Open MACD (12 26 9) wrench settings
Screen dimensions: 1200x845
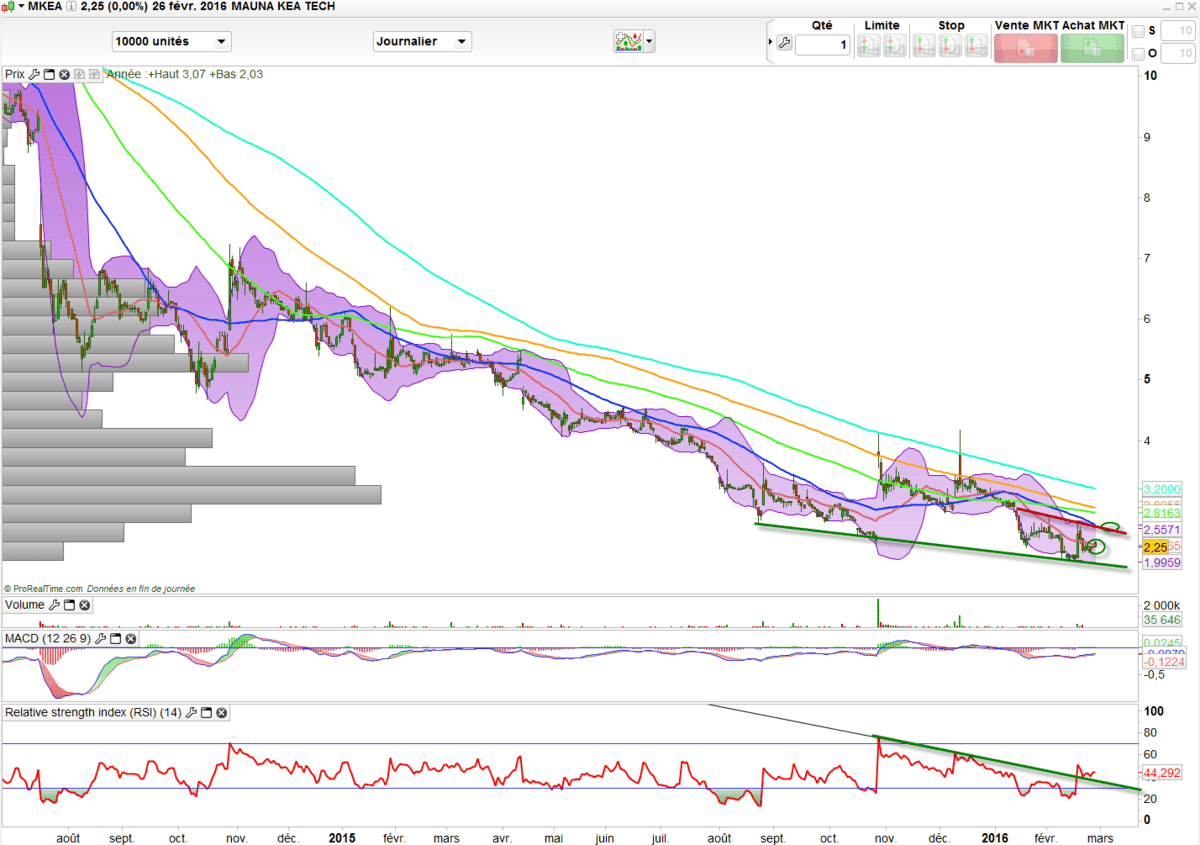[x=100, y=638]
